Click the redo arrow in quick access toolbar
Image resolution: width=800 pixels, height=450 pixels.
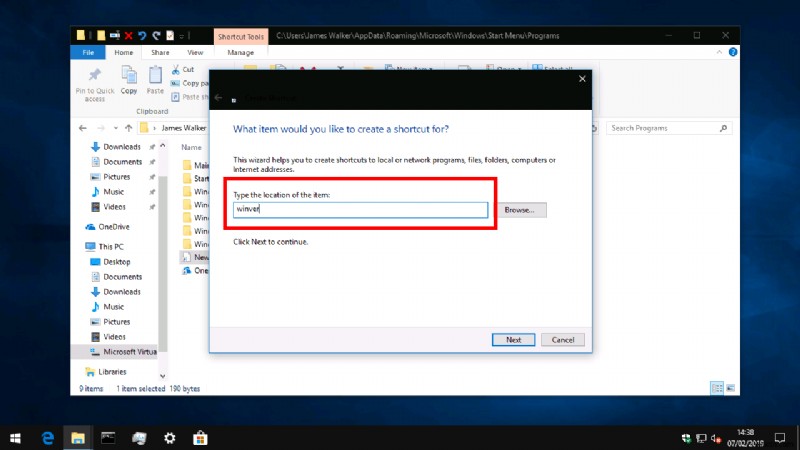pos(156,36)
